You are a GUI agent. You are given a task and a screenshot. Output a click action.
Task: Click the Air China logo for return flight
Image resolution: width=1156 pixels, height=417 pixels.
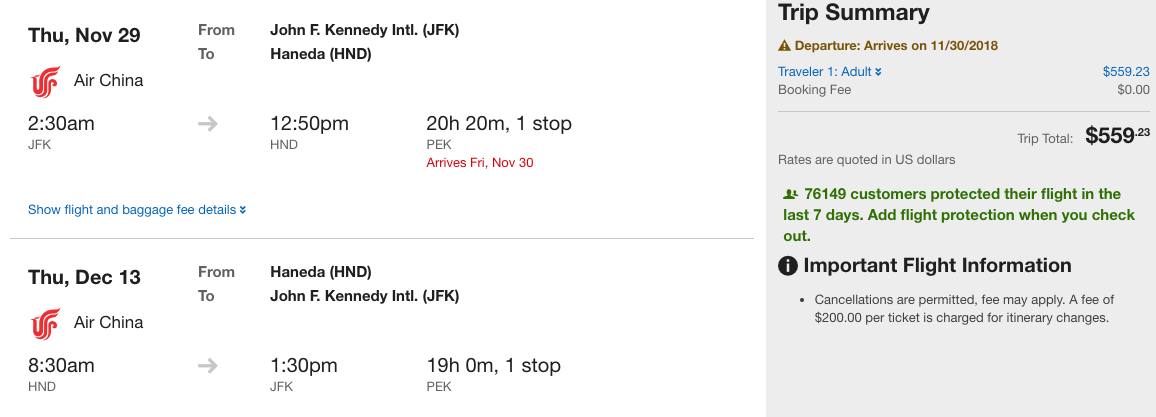tap(46, 324)
